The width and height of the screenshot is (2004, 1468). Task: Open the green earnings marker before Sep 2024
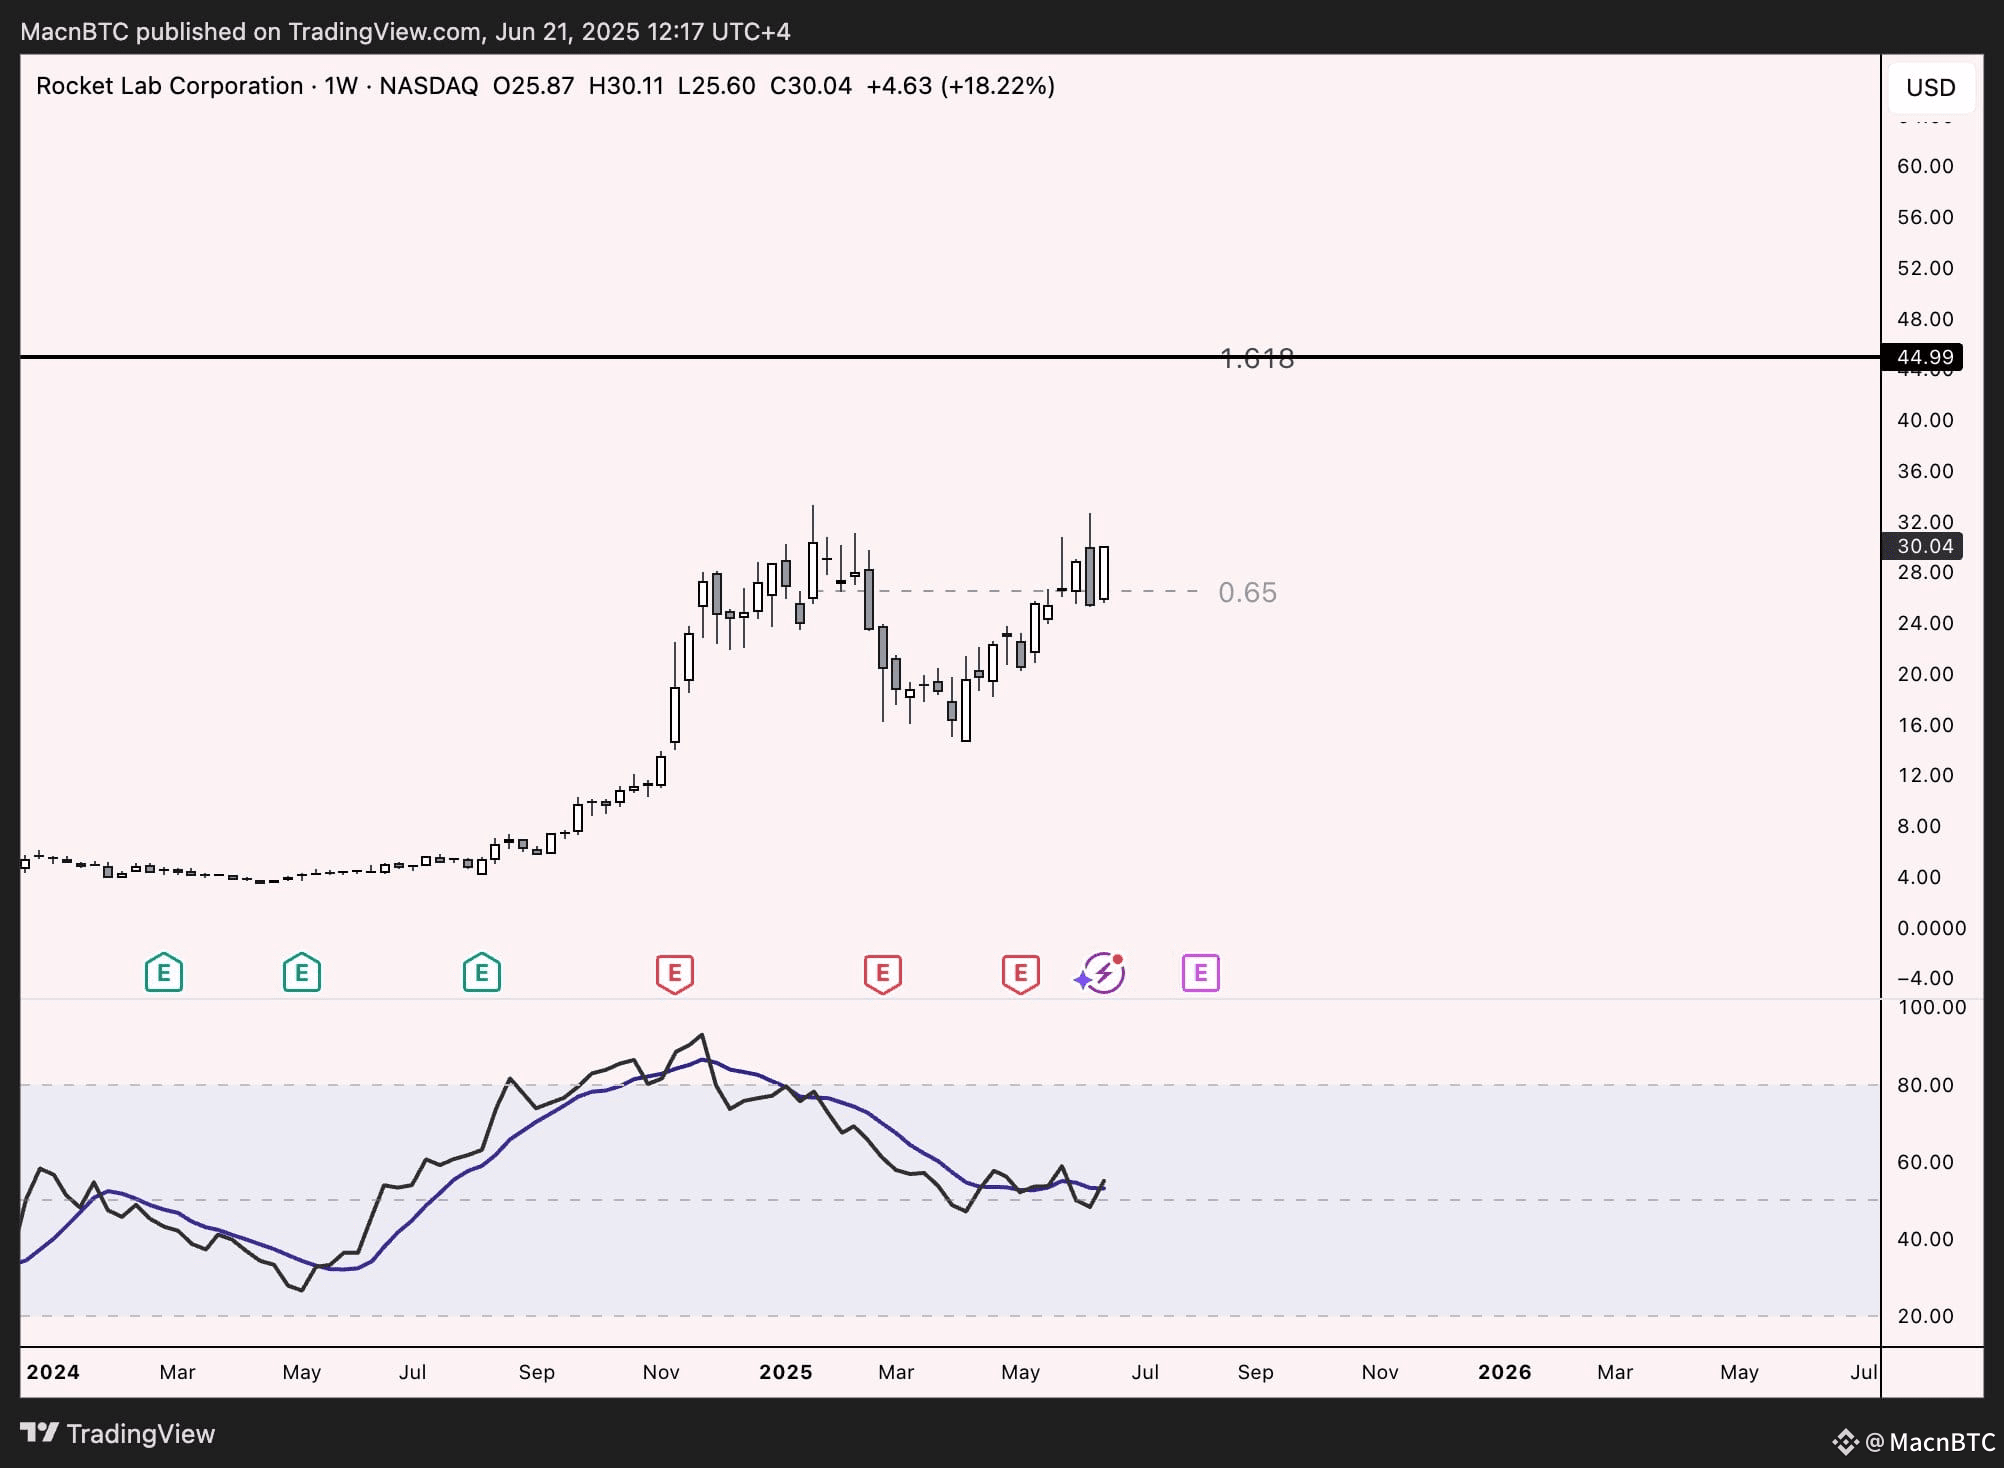point(482,972)
